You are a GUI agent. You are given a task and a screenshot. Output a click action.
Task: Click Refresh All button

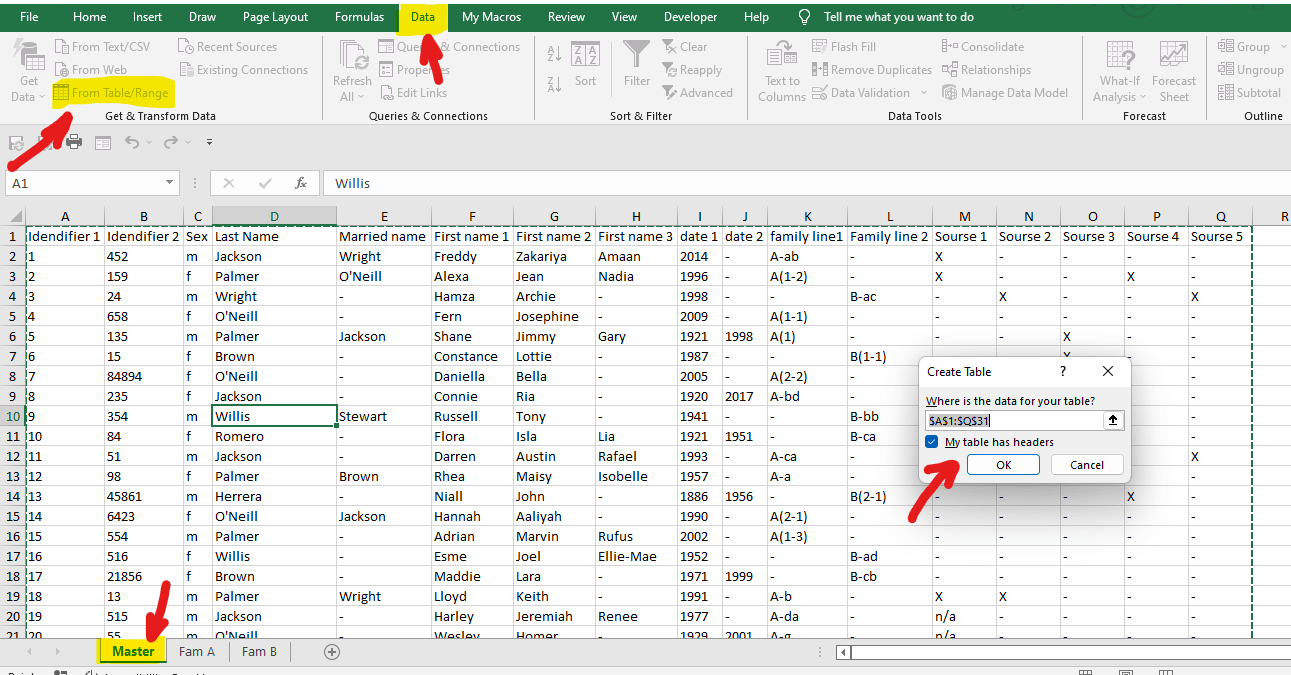tap(352, 72)
